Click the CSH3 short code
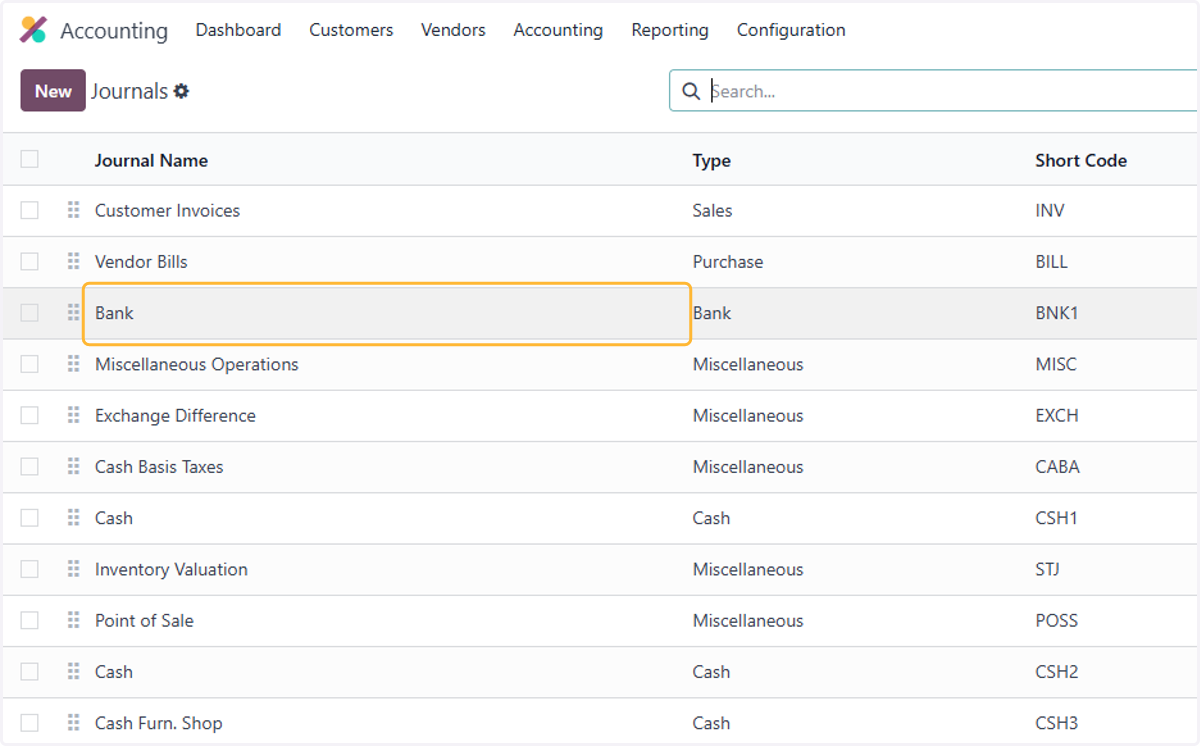Viewport: 1200px width, 746px height. (1057, 723)
